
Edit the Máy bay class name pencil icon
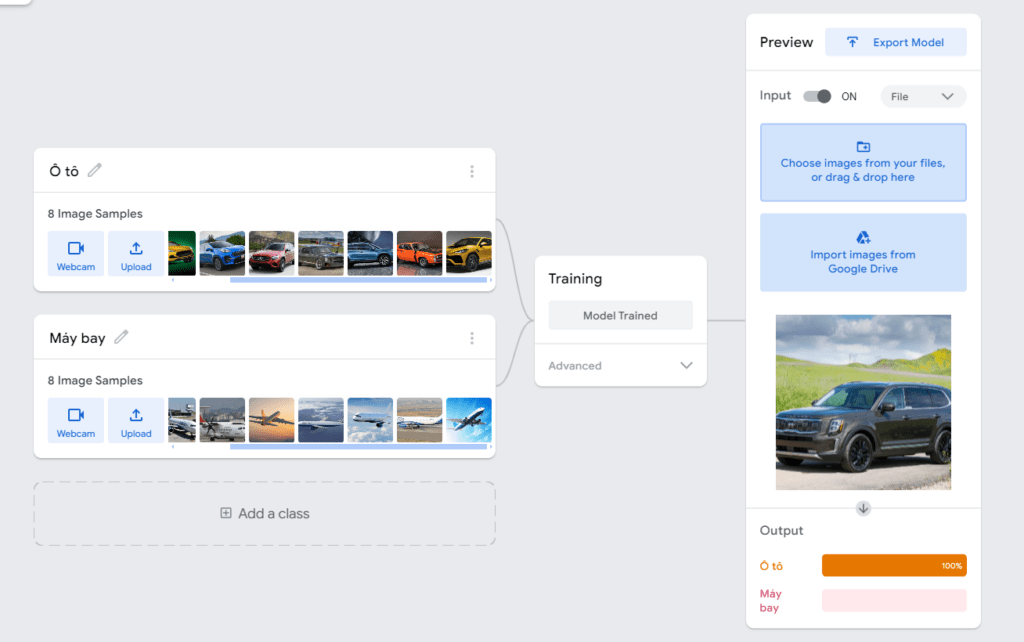(x=121, y=337)
